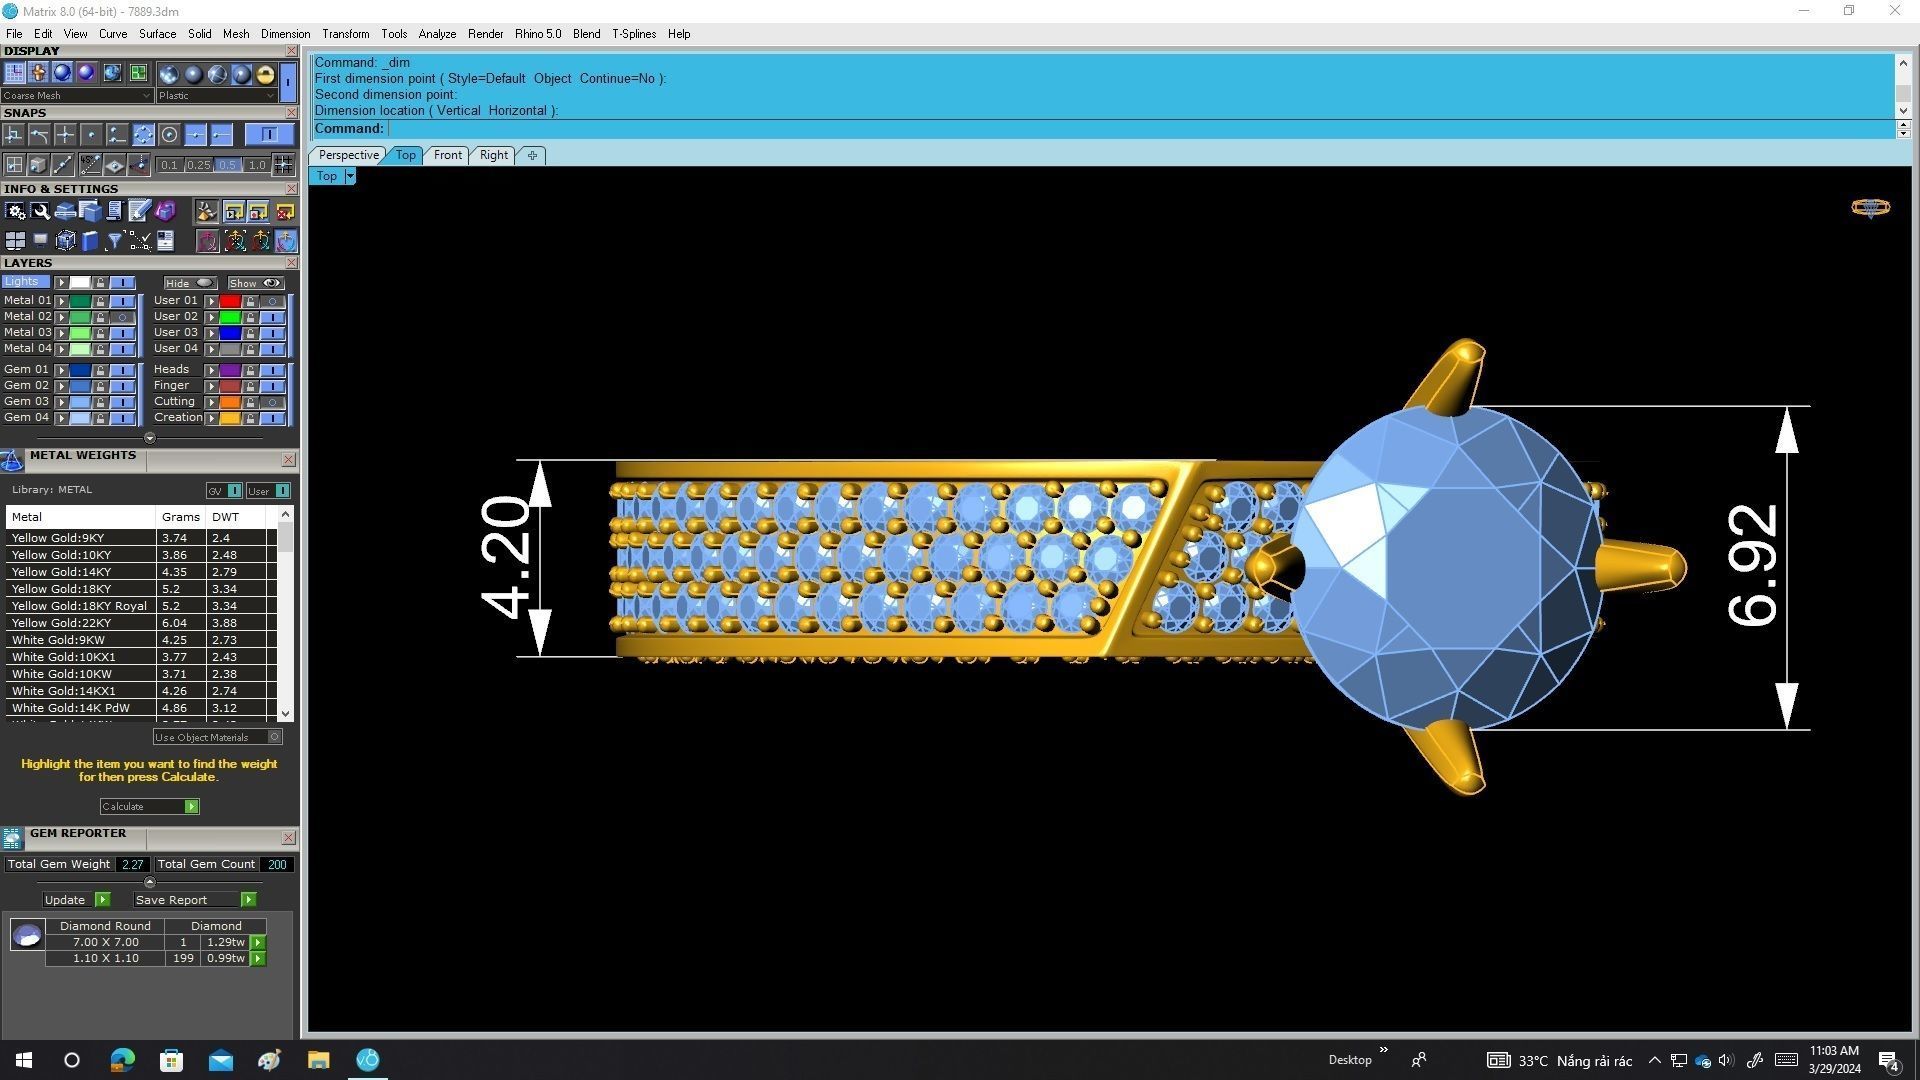Toggle the lock on Gem 01 layer
1920x1080 pixels.
(x=100, y=370)
